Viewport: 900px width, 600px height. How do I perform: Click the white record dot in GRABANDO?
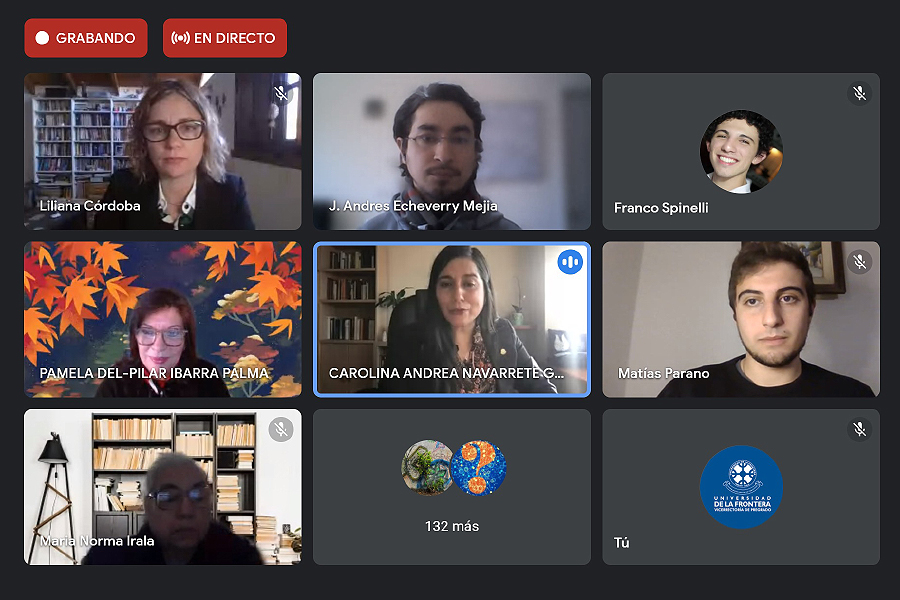point(42,38)
